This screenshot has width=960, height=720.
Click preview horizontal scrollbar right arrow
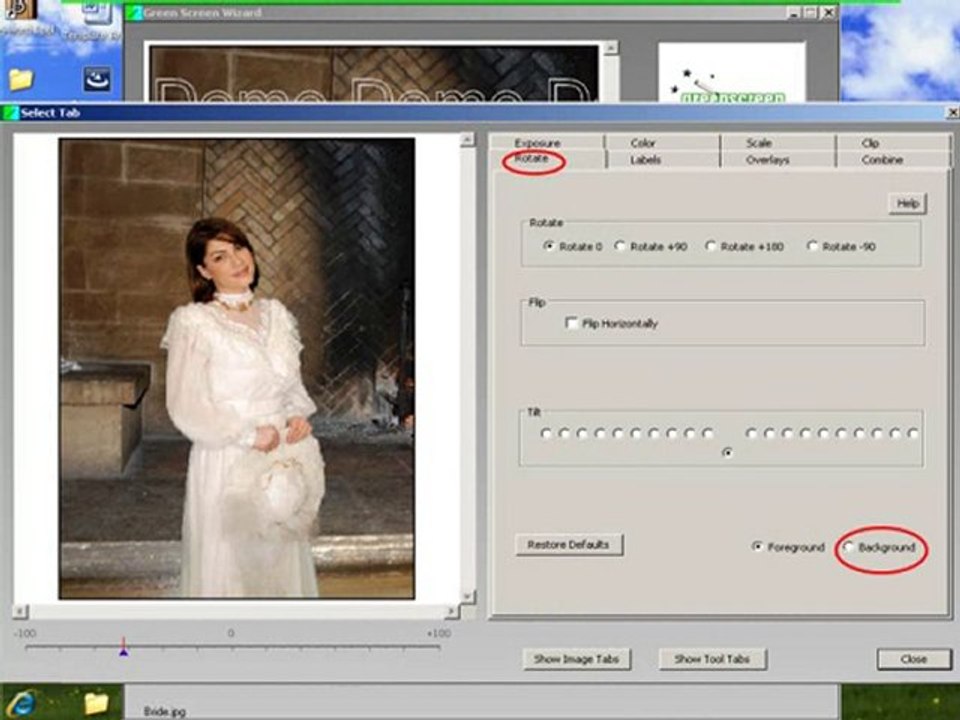pos(452,611)
